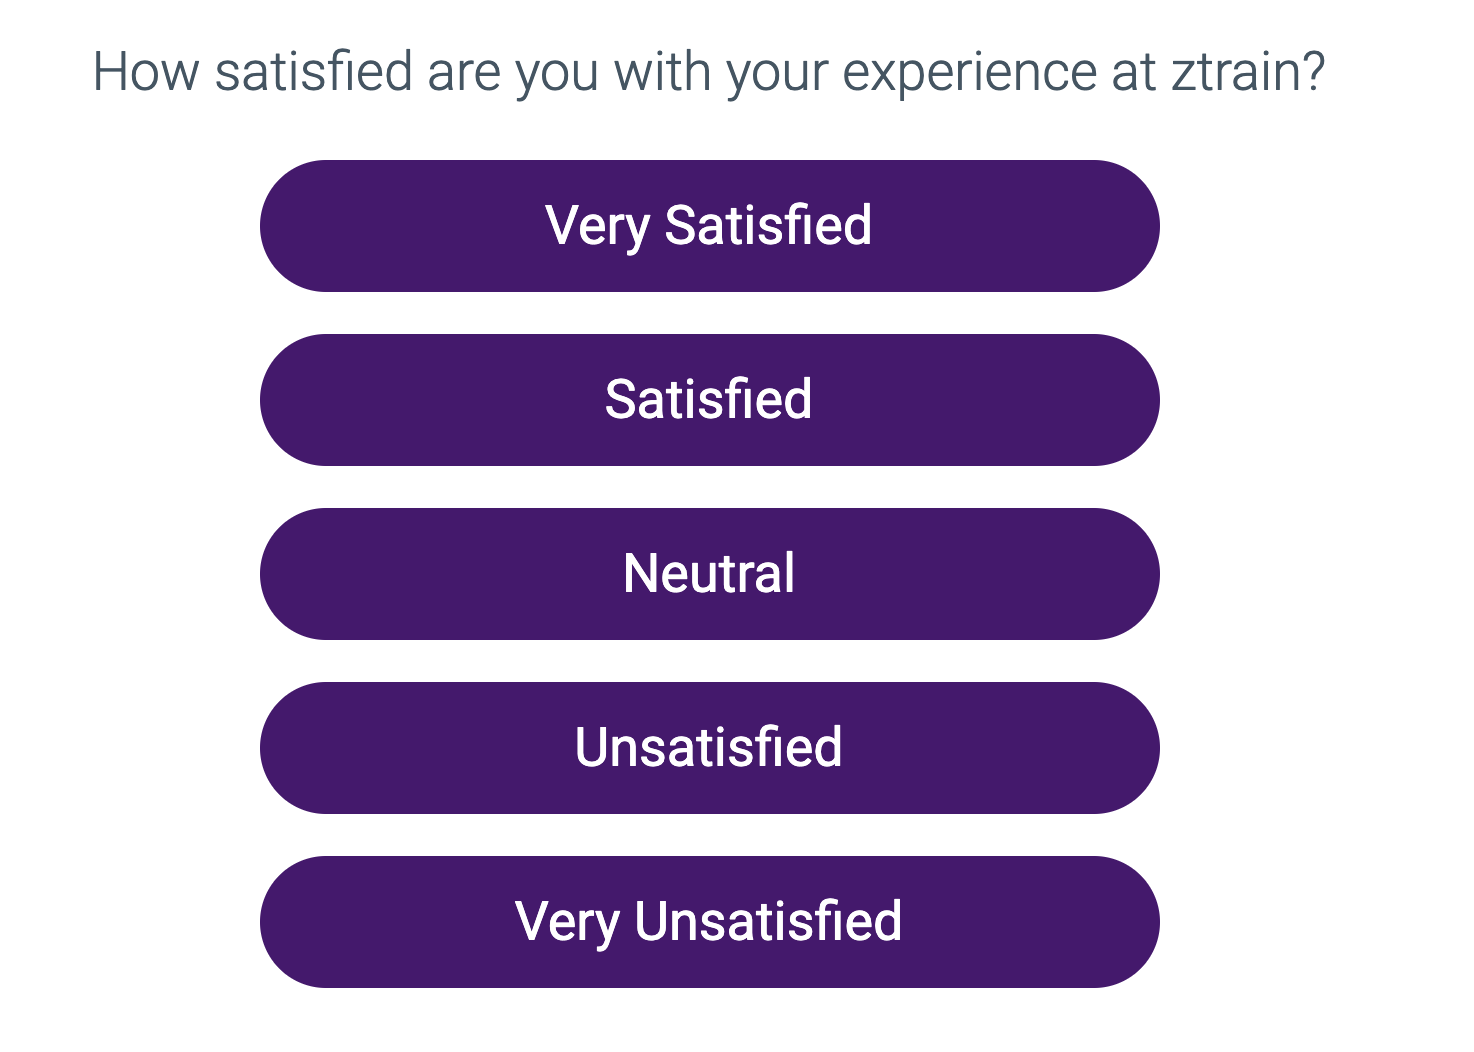
Task: Select the answer directly below Very Satisfied
Action: (x=708, y=400)
